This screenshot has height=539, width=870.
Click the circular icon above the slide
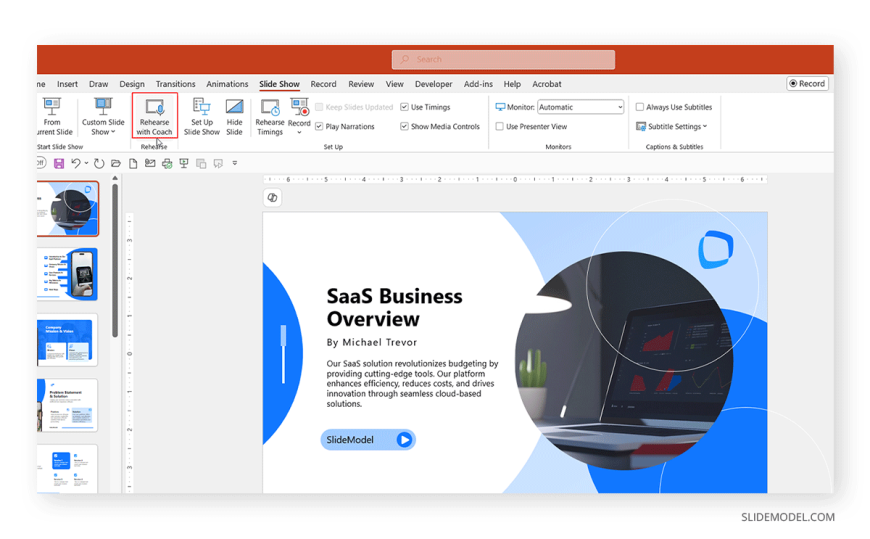[x=272, y=198]
